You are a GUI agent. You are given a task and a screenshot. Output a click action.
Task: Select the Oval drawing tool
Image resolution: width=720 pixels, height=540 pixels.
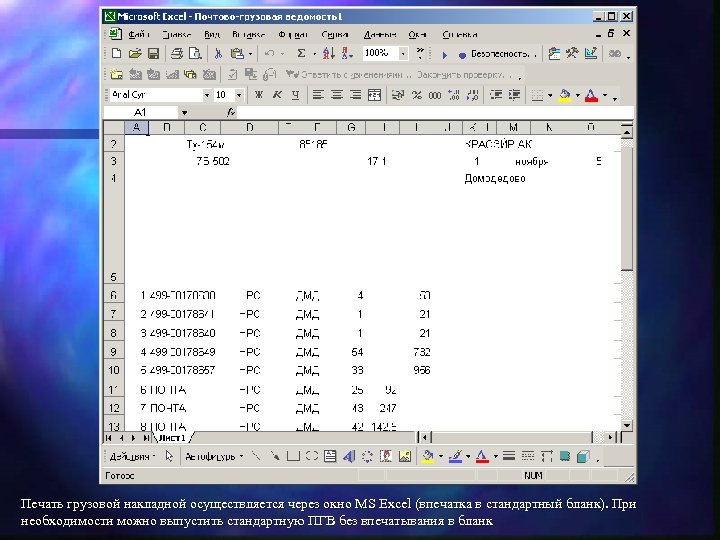coord(312,456)
